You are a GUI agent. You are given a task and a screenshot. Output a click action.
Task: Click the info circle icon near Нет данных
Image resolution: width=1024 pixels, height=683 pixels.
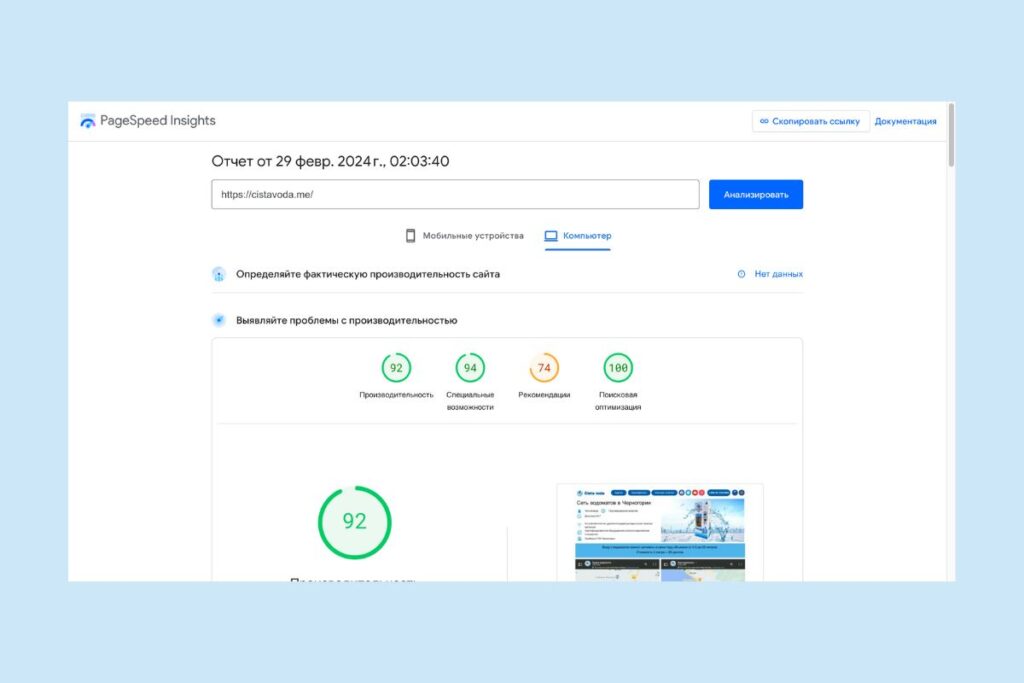tap(741, 274)
